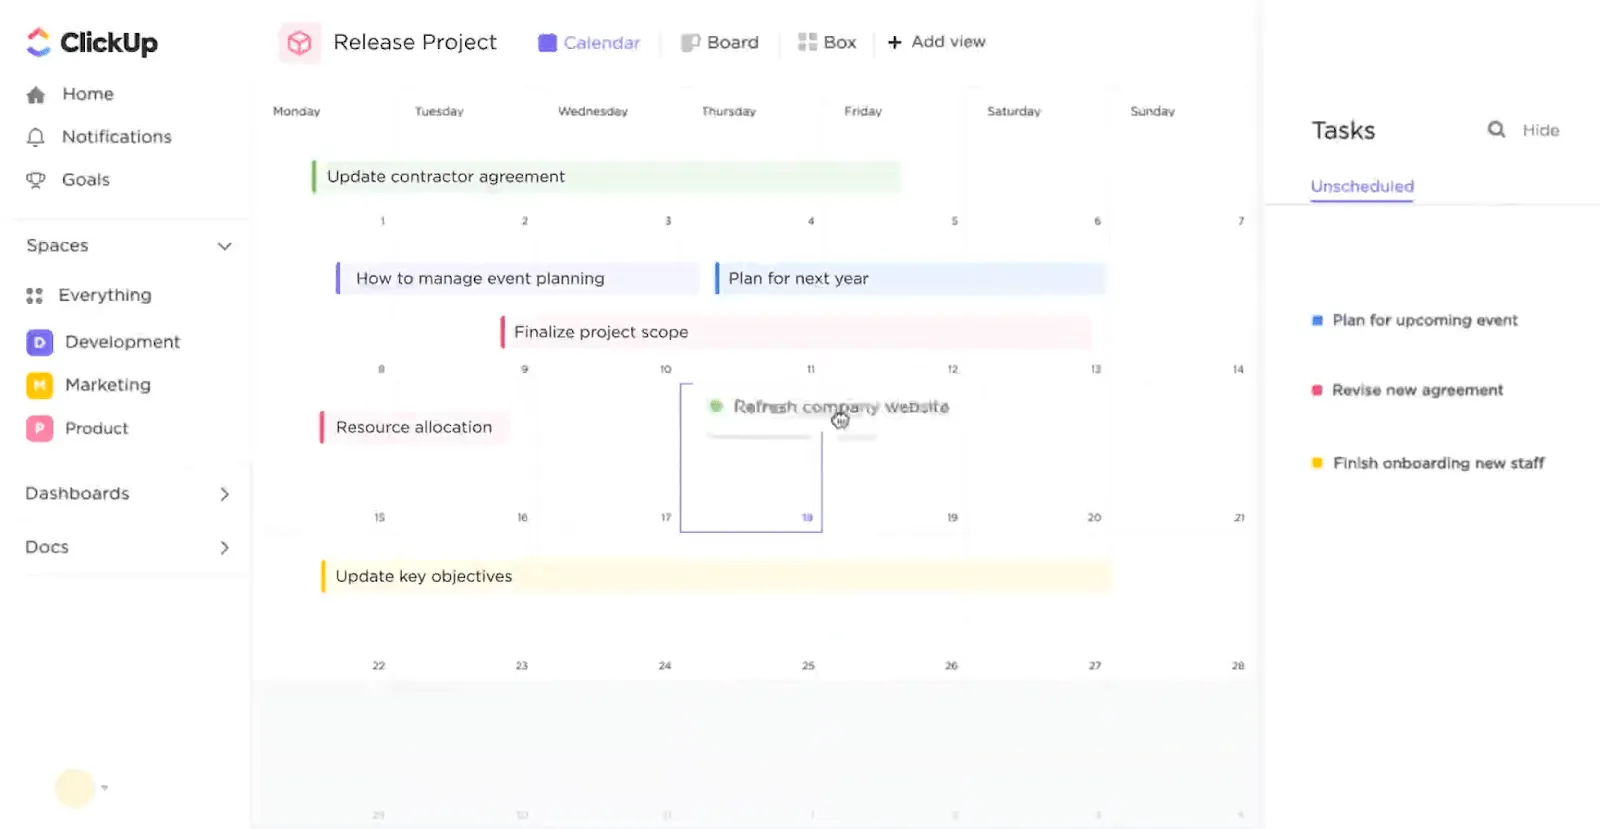The height and width of the screenshot is (829, 1600).
Task: Open the Home icon in sidebar
Action: pos(36,95)
